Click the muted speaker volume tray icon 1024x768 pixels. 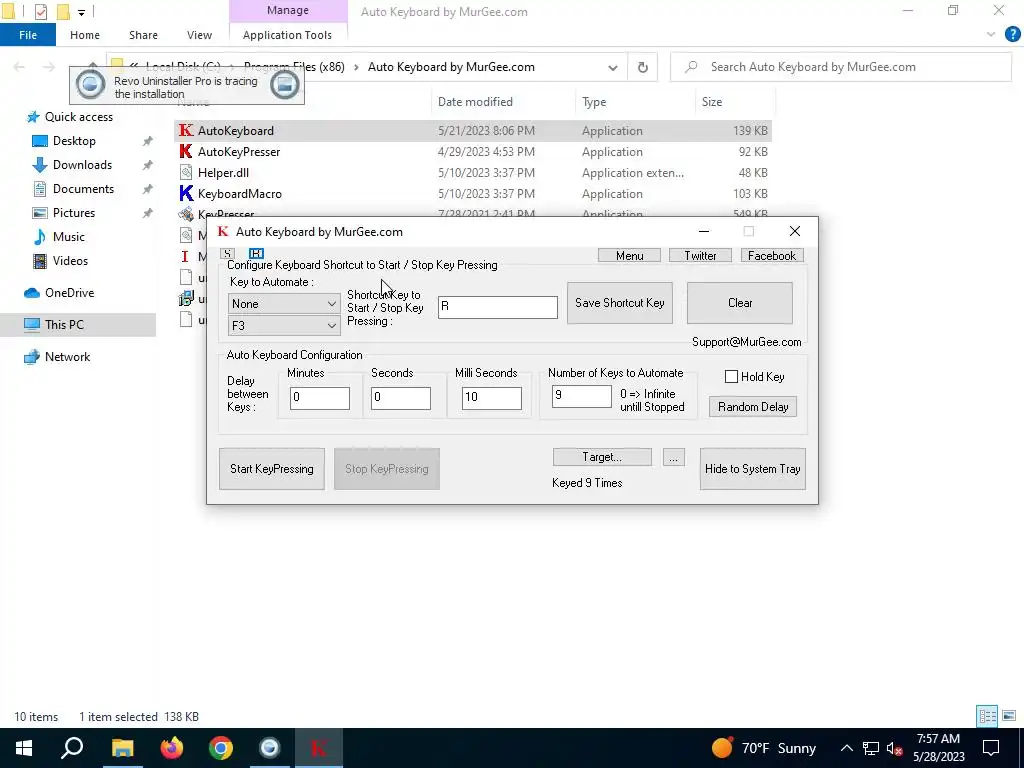[x=895, y=749]
